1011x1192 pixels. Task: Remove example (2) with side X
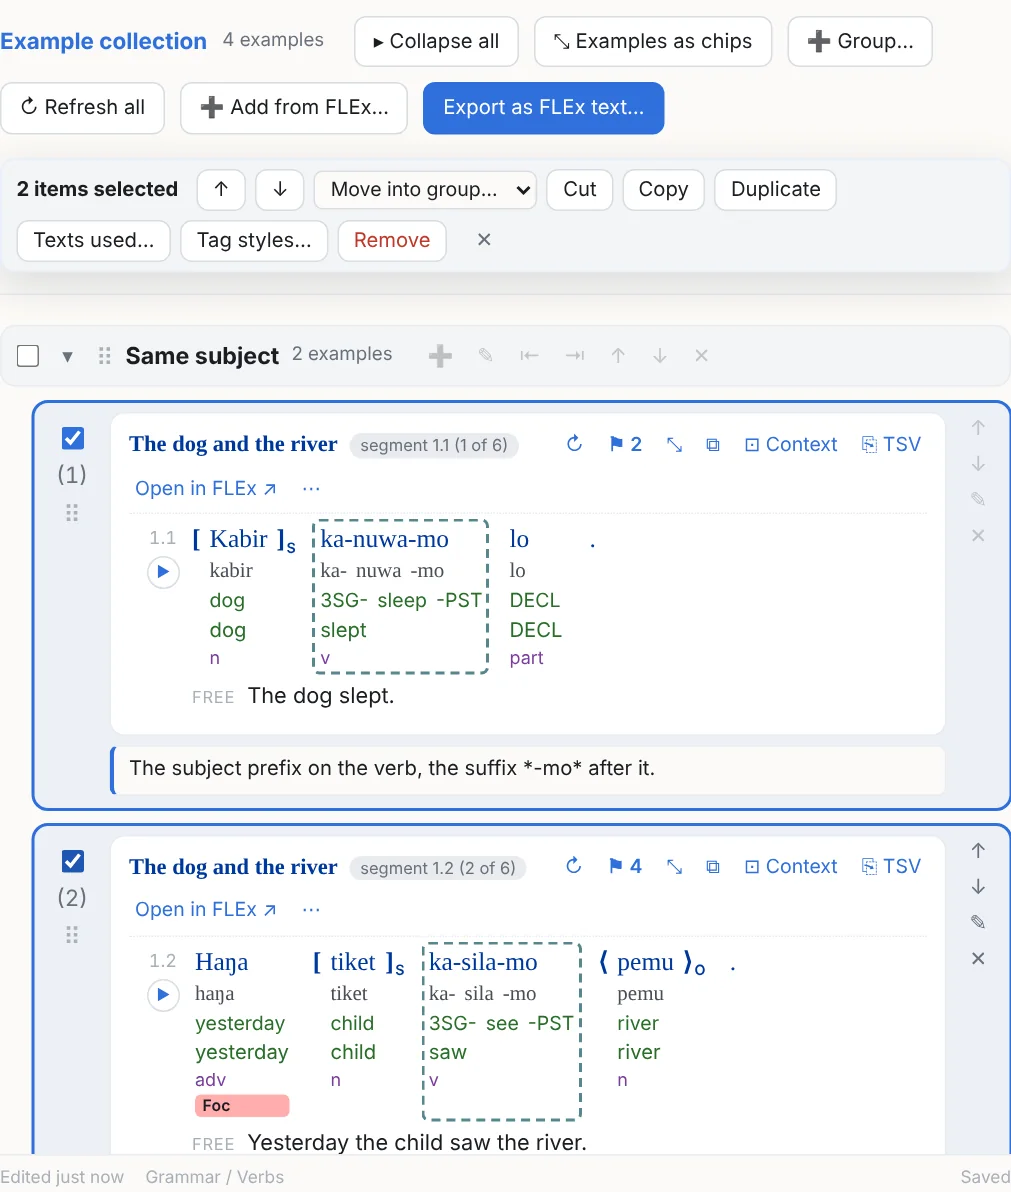click(978, 959)
